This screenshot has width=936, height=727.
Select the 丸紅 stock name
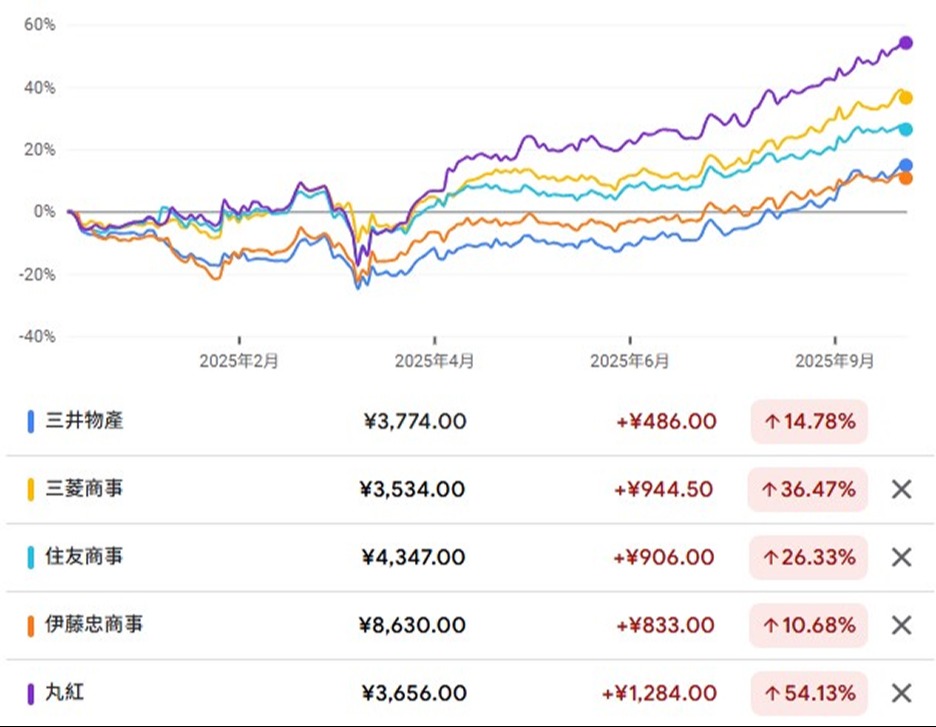(66, 693)
